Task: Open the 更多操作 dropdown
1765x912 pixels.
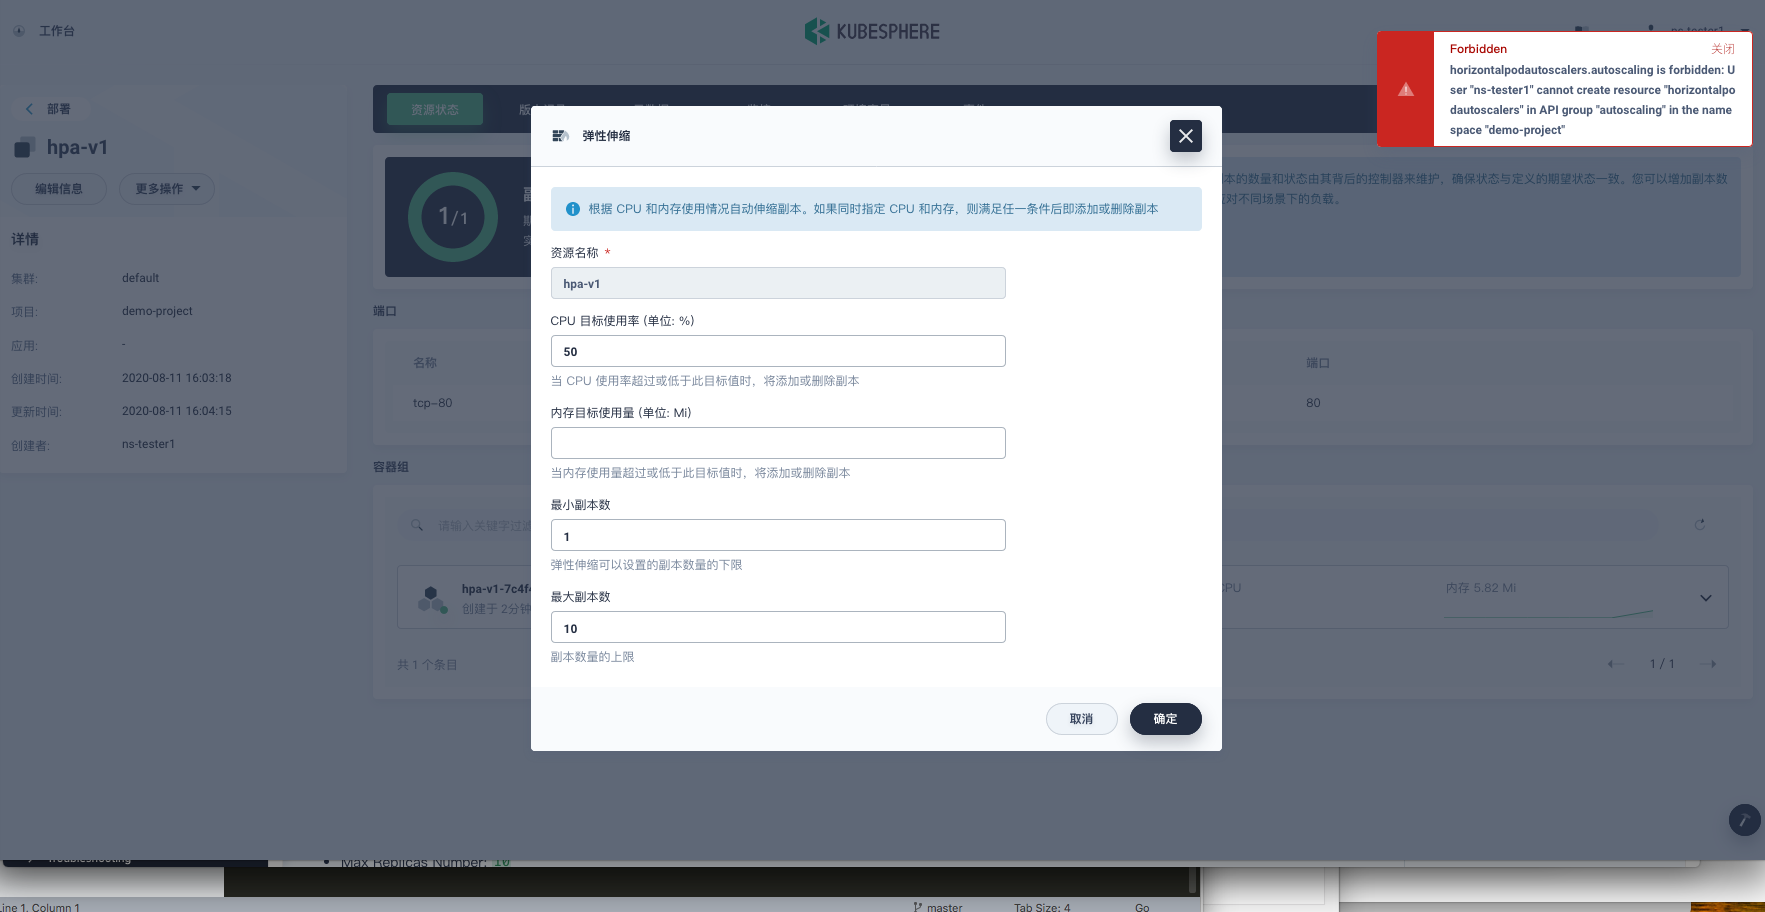Action: (x=167, y=189)
